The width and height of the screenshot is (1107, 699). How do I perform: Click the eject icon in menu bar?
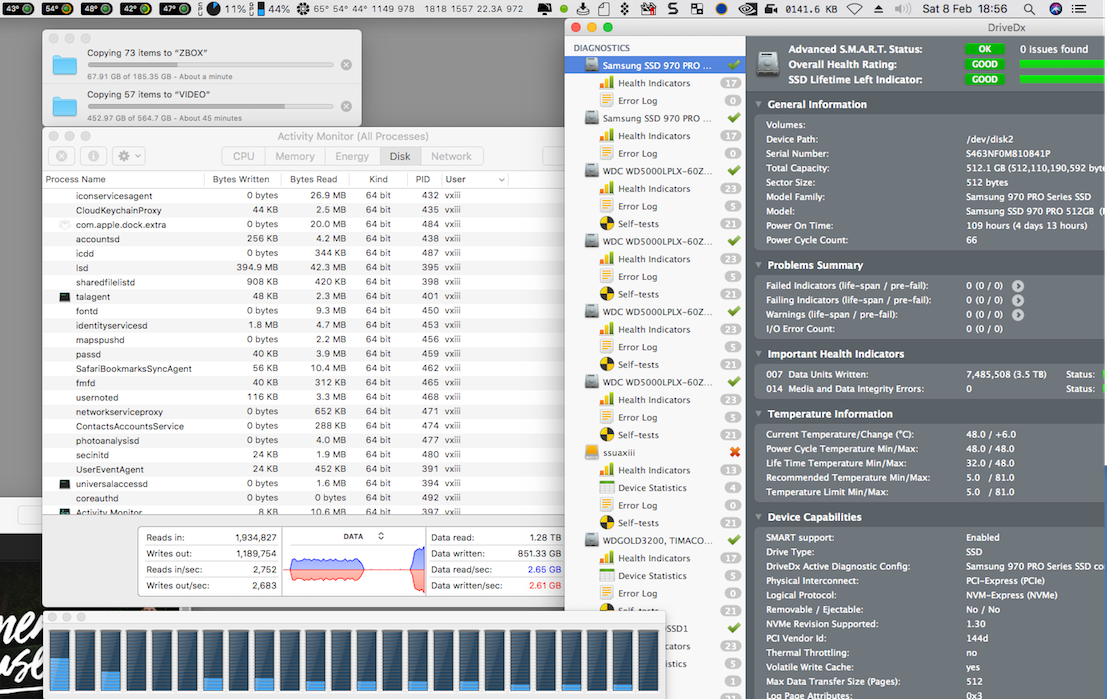(878, 9)
